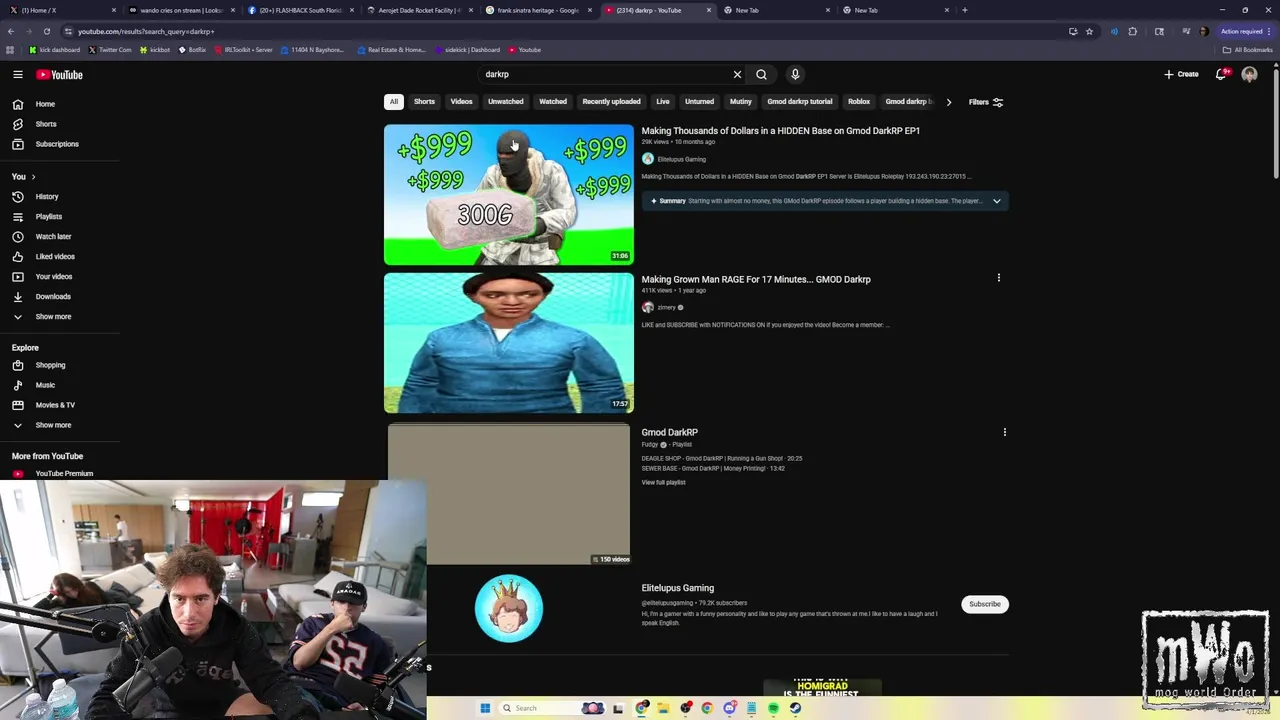Open the YouTube hamburger guide menu
The image size is (1280, 720).
(x=18, y=74)
